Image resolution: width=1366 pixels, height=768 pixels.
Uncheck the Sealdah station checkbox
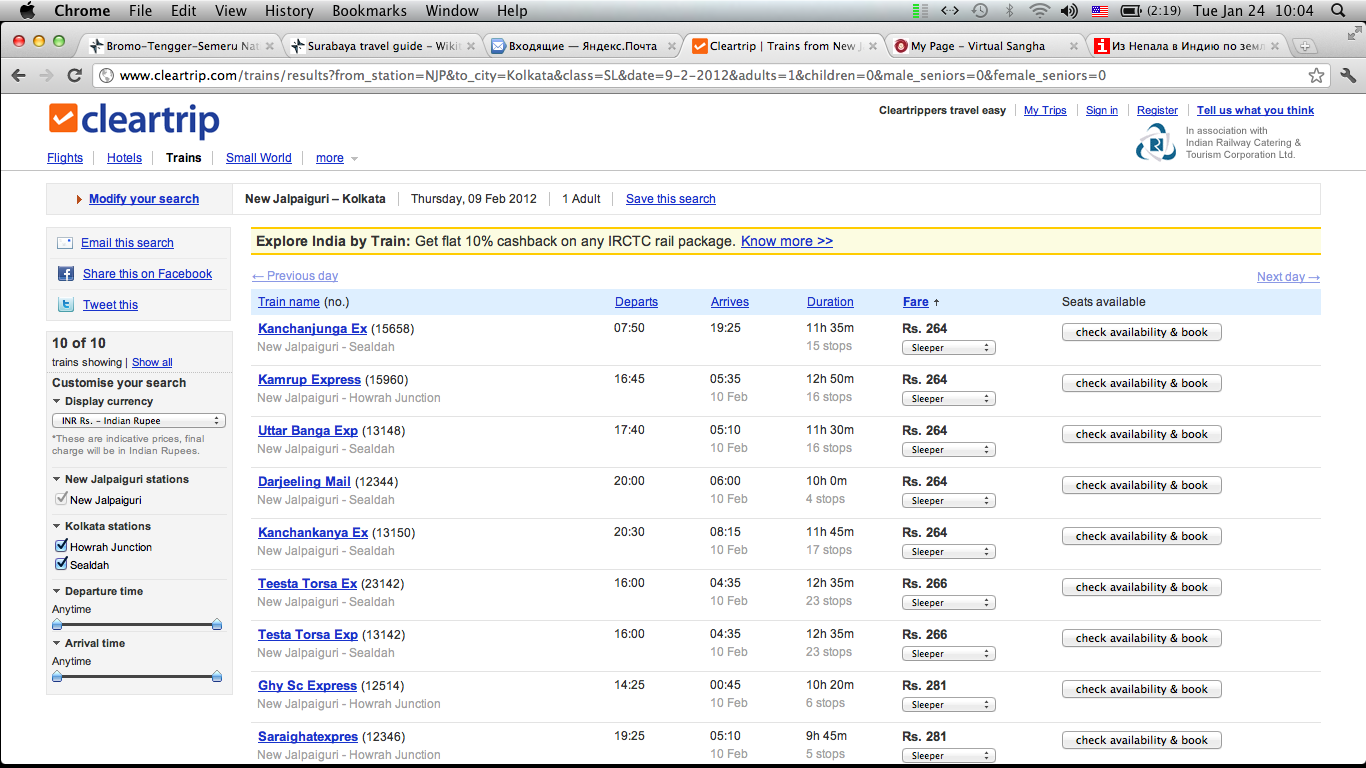[61, 565]
